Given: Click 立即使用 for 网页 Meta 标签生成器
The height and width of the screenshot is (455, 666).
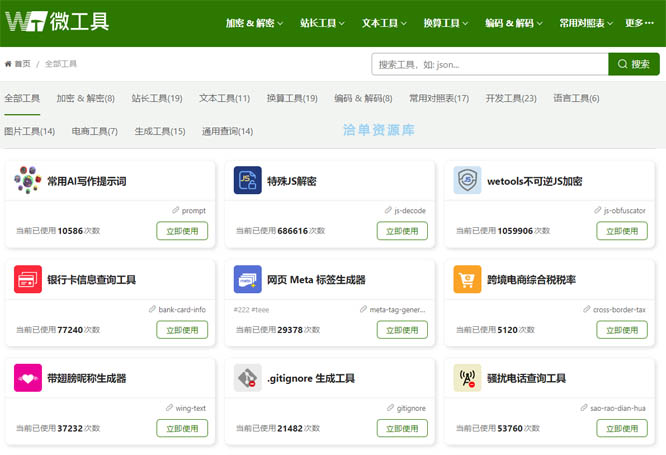Looking at the screenshot, I should pyautogui.click(x=402, y=330).
